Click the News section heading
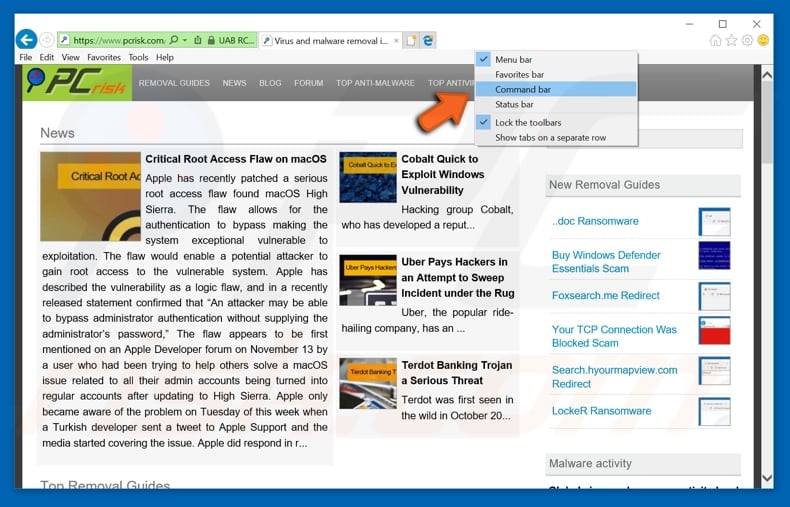The width and height of the screenshot is (790, 507). [57, 133]
